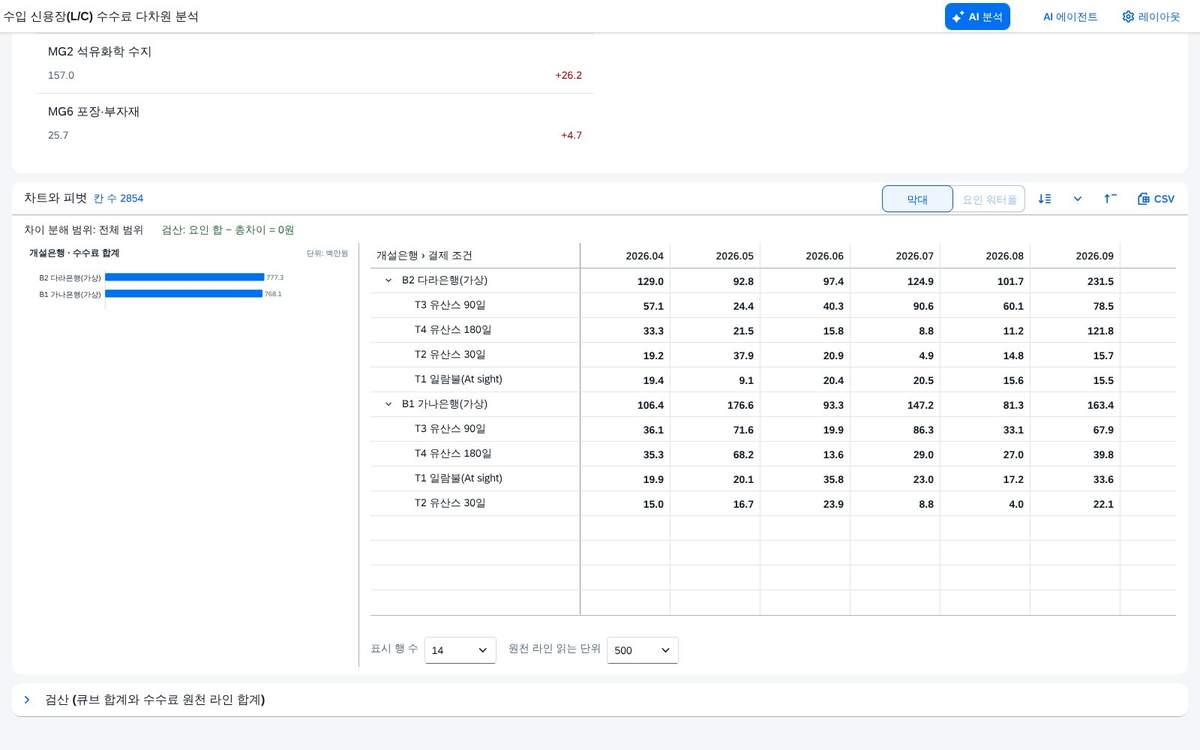Export table as CSV
Screen dimensions: 1200x750
1156,199
